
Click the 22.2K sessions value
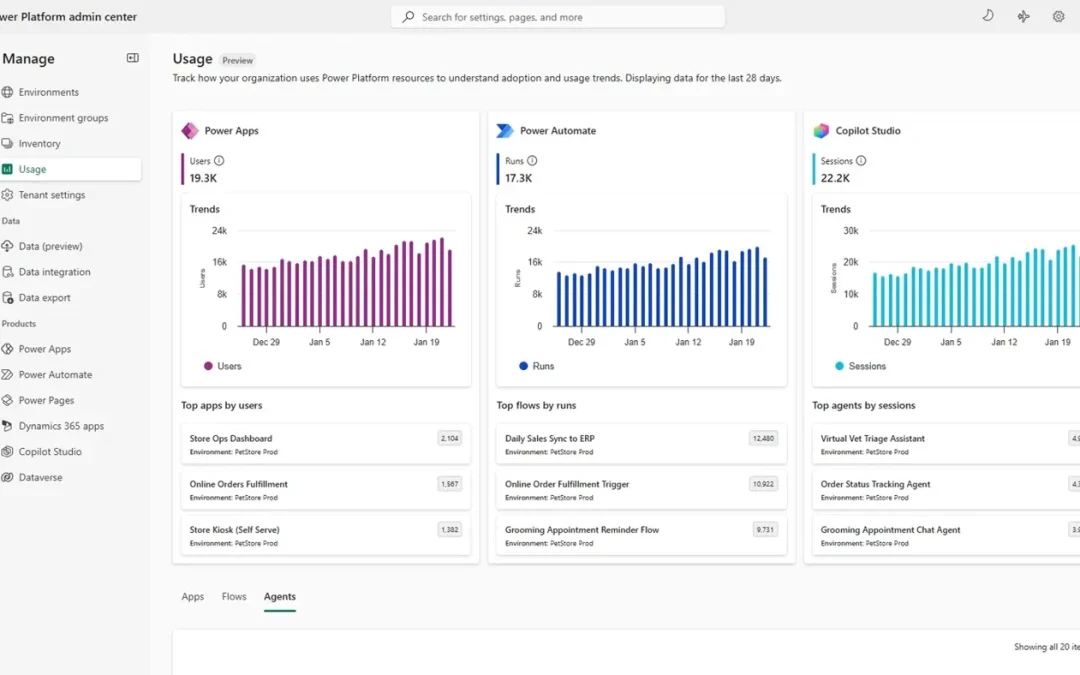(x=835, y=178)
